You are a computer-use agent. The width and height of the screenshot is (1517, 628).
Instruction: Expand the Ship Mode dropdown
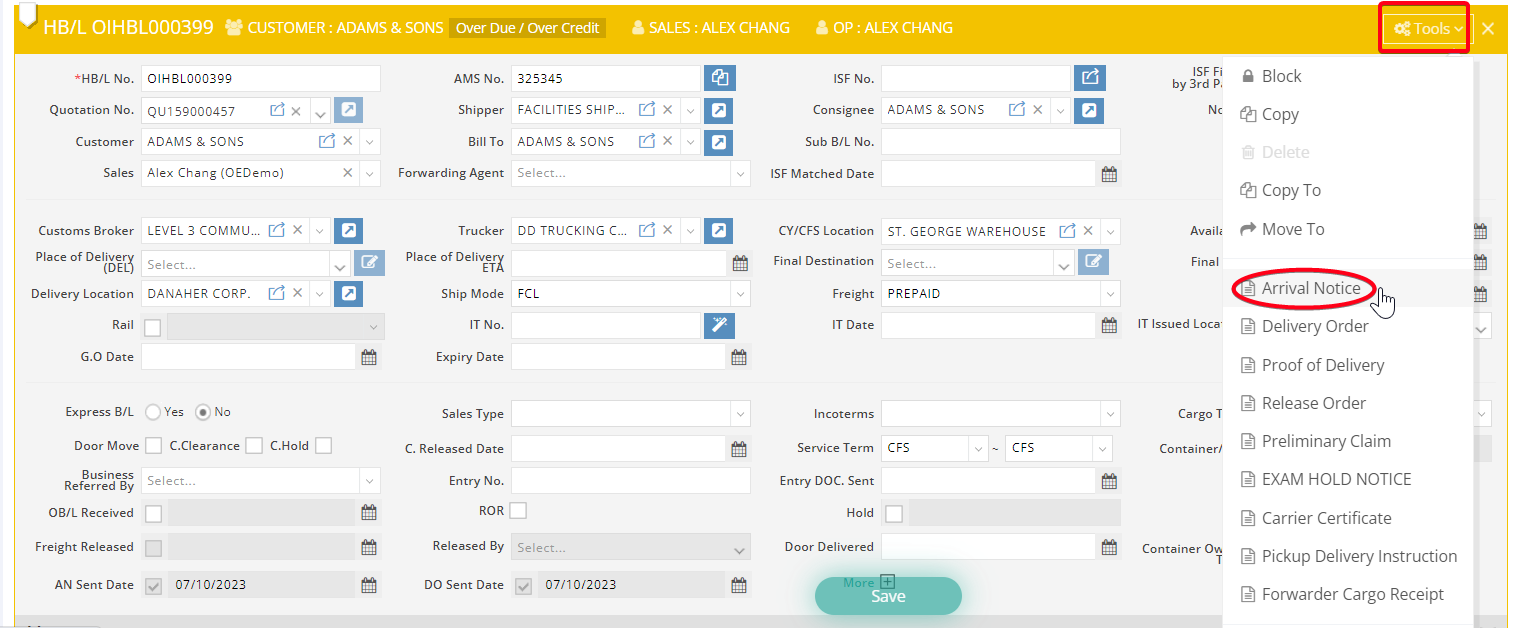click(x=739, y=294)
